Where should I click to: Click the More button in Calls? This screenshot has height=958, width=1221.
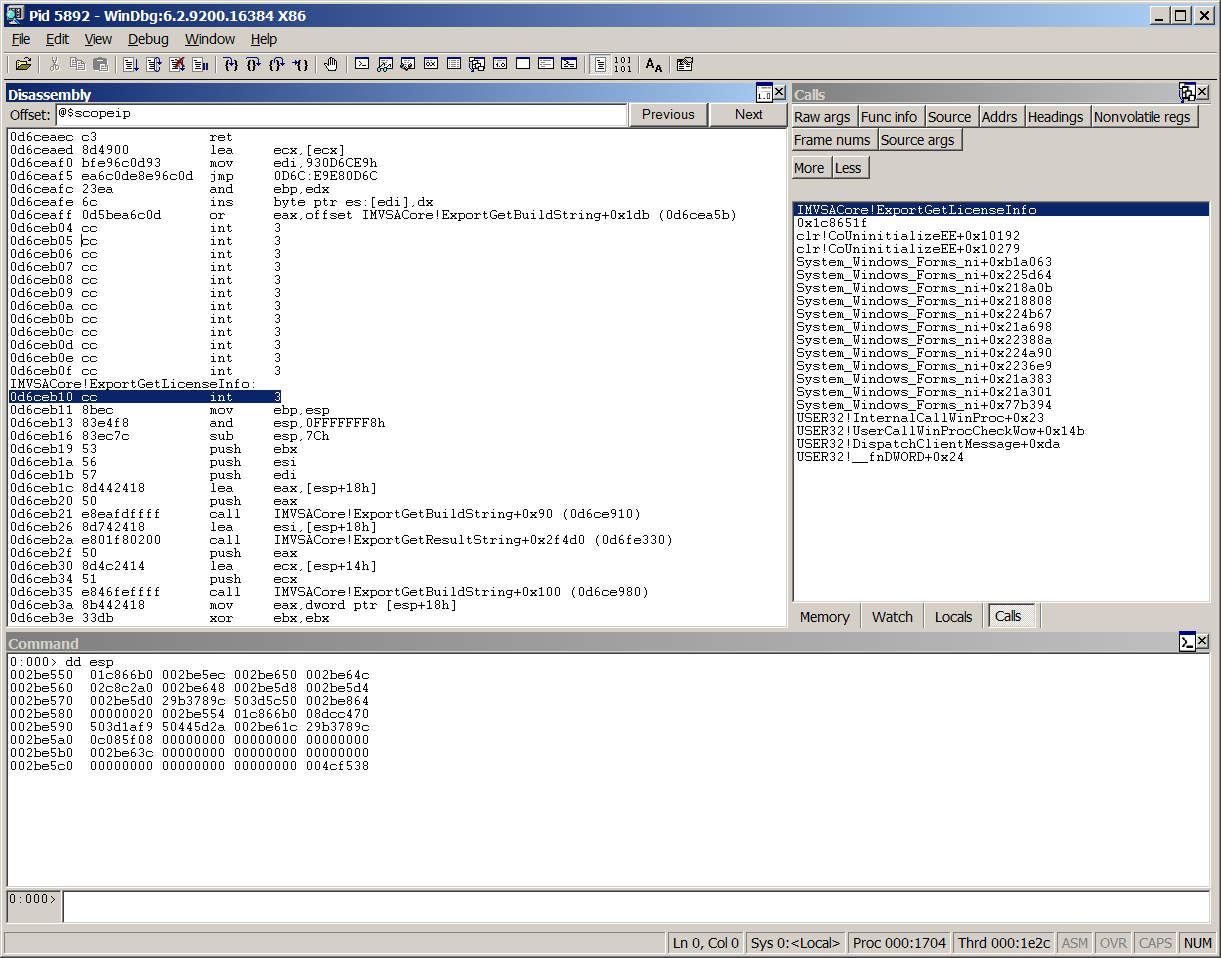pos(809,168)
